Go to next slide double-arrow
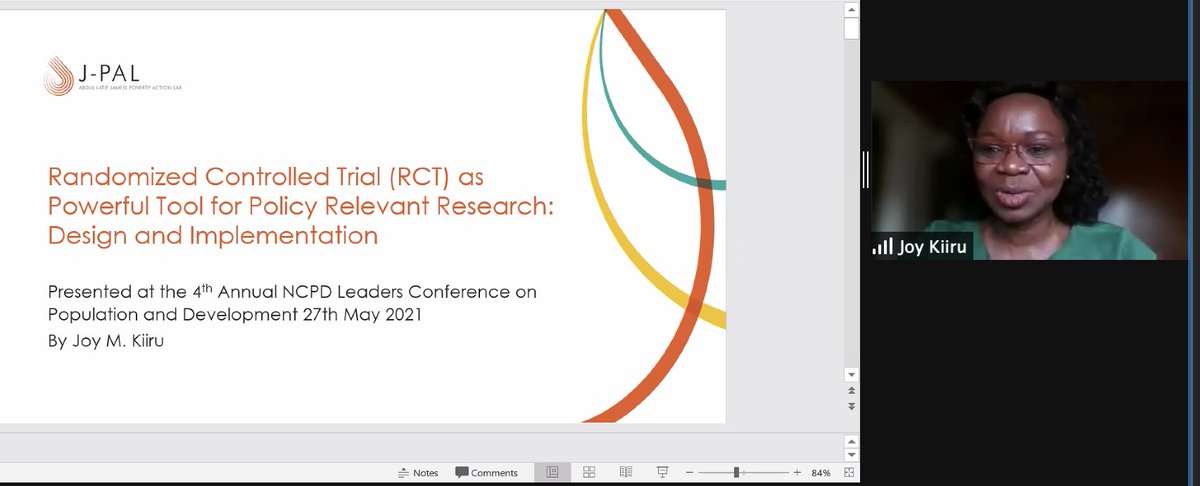This screenshot has height=486, width=1200. coord(851,406)
